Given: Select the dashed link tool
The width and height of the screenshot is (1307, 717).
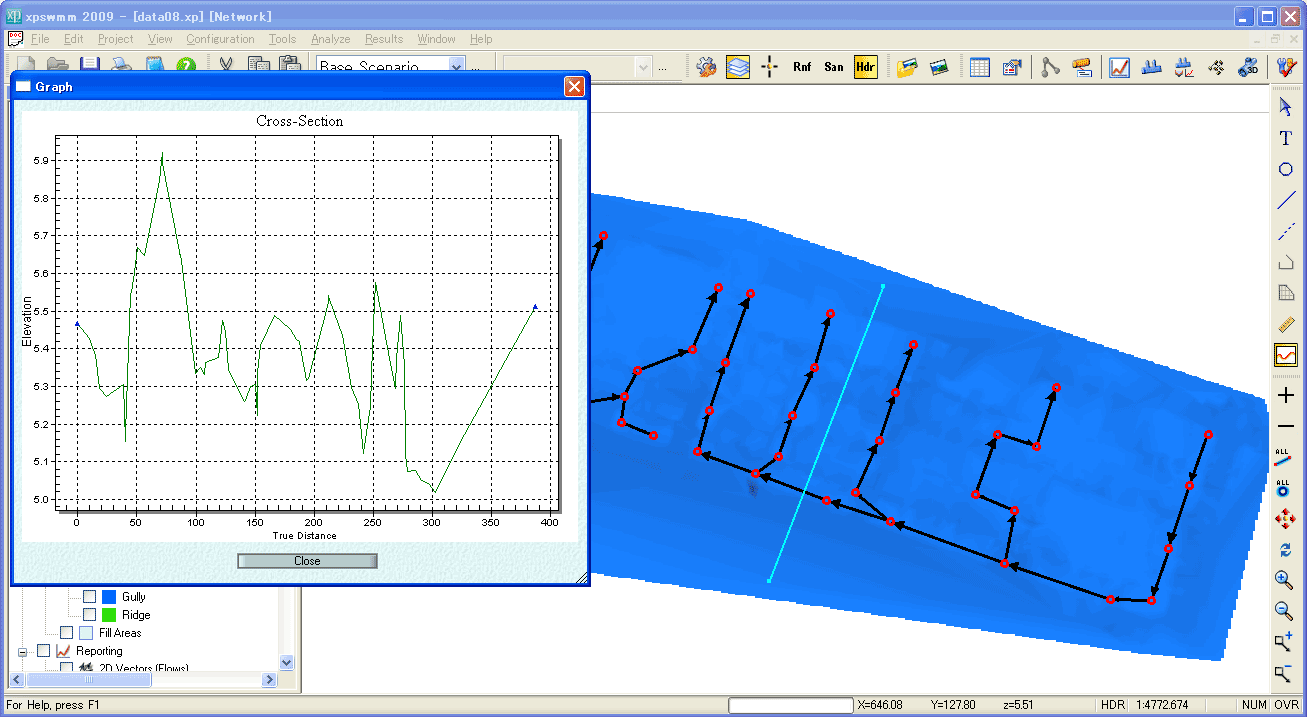Looking at the screenshot, I should coord(1286,231).
